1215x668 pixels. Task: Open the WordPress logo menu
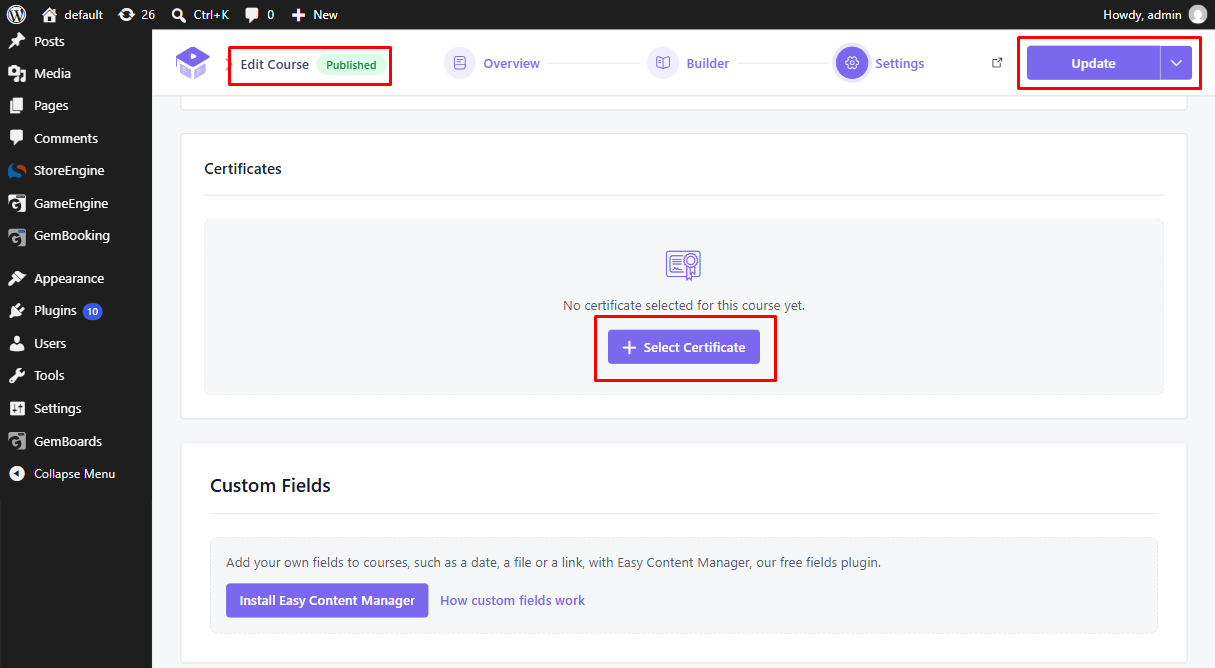point(16,14)
